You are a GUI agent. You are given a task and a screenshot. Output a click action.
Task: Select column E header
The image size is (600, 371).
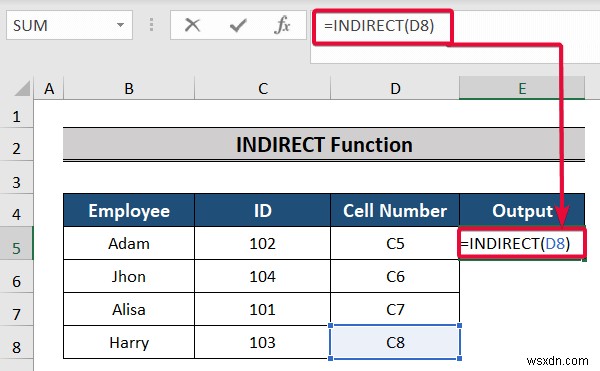(522, 88)
